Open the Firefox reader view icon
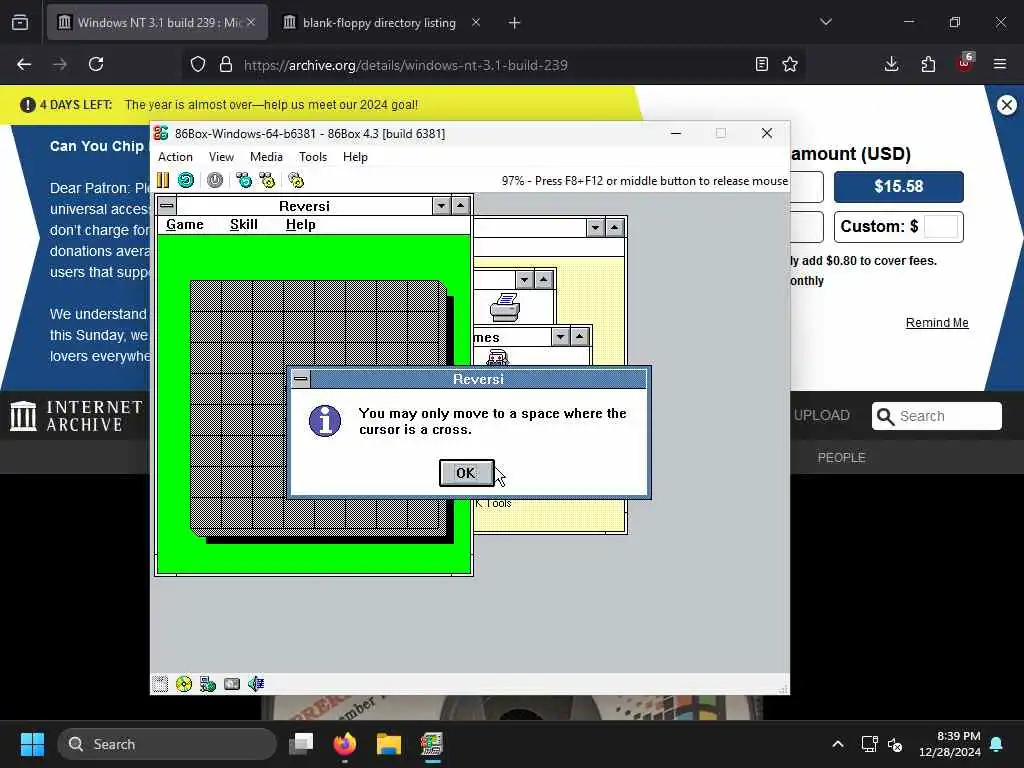 (761, 64)
